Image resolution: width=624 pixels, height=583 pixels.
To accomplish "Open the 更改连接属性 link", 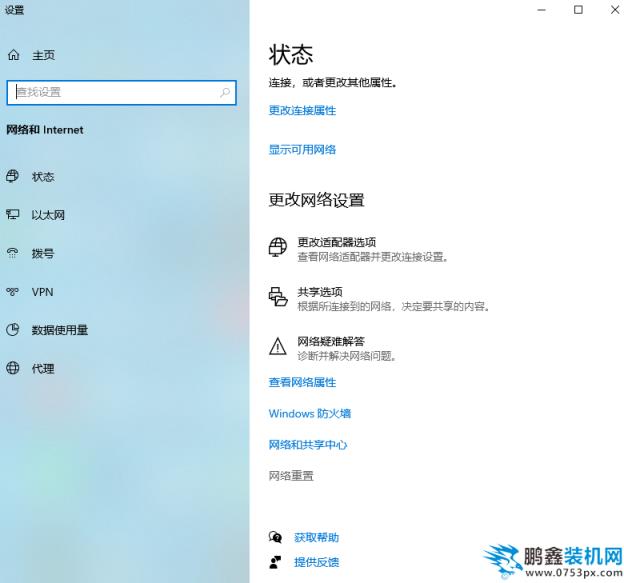I will click(x=302, y=110).
